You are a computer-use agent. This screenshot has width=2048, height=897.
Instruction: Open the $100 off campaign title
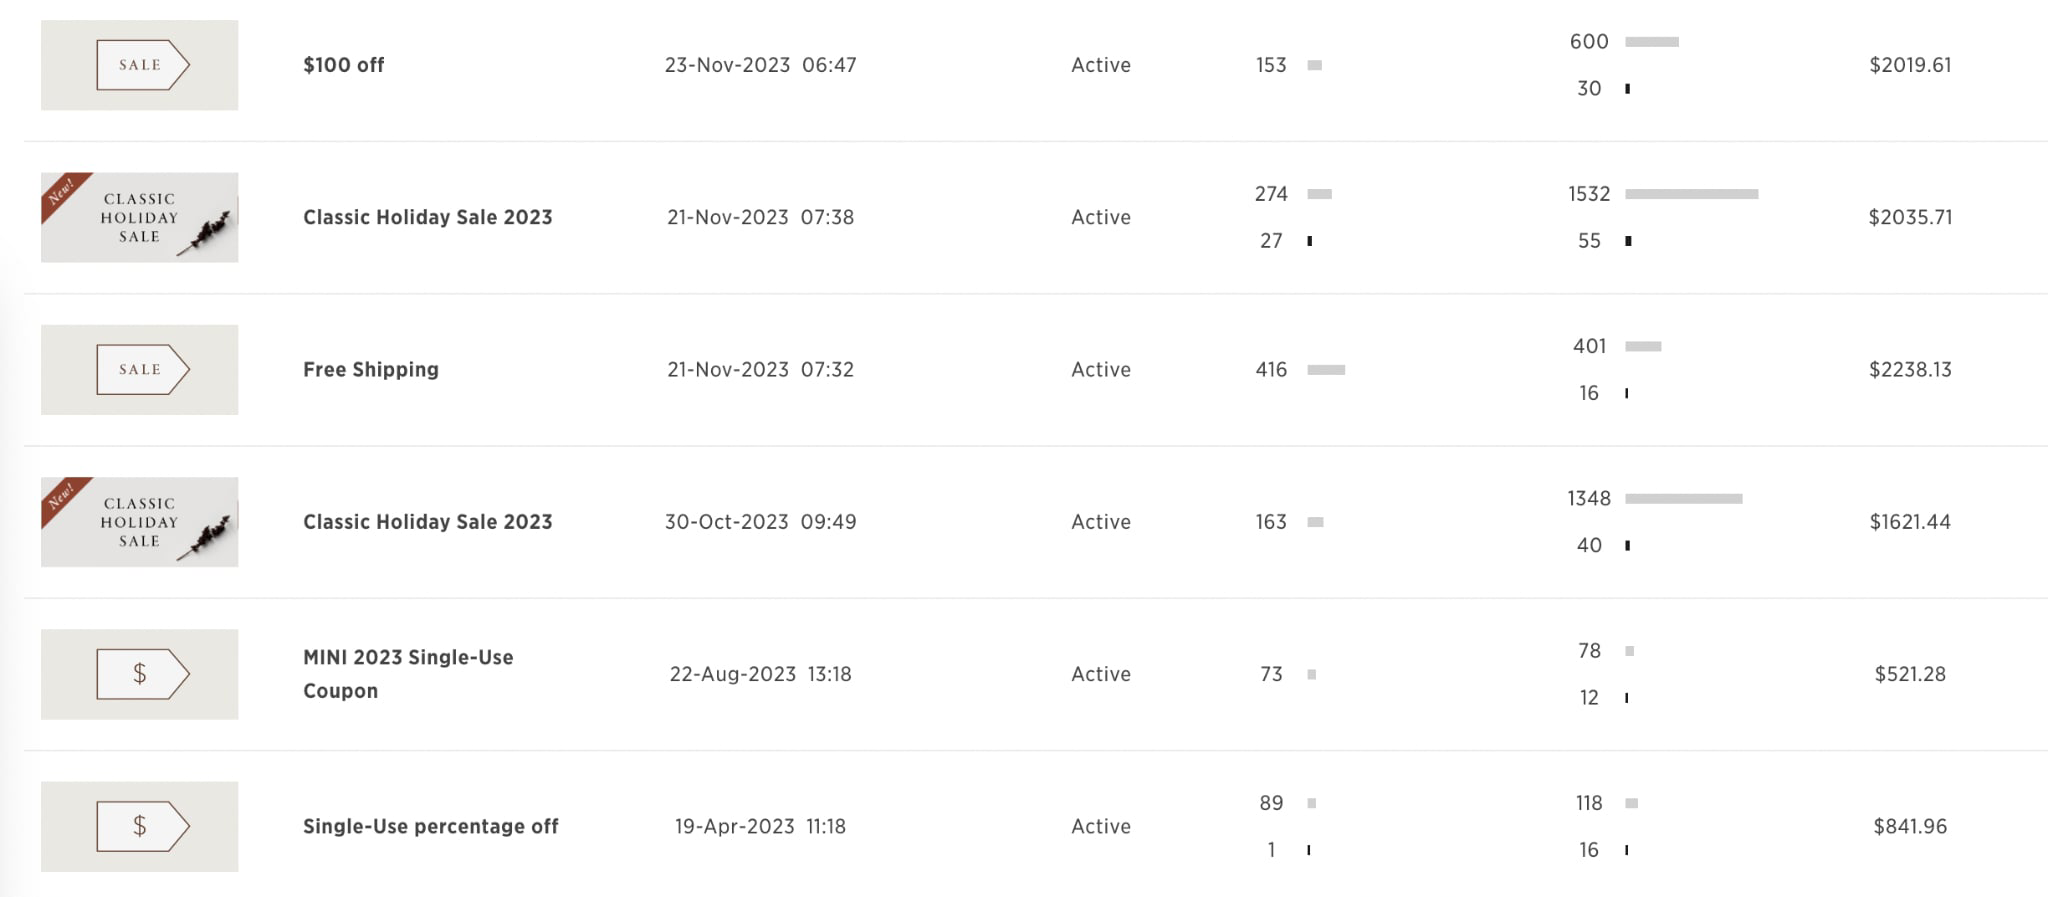(x=344, y=65)
